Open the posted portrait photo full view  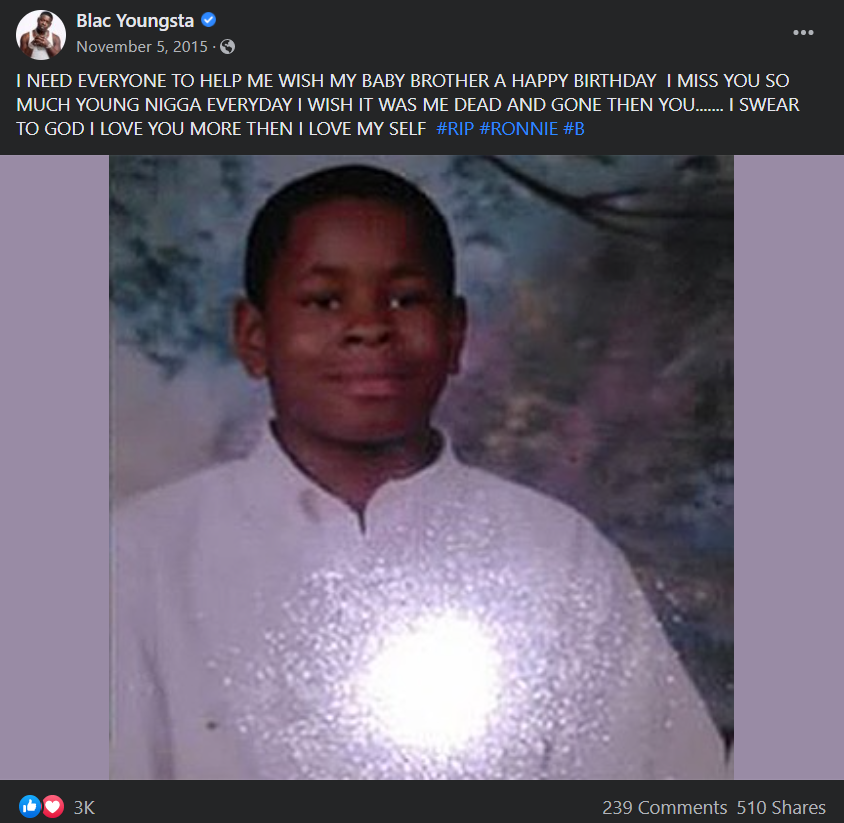pos(421,467)
